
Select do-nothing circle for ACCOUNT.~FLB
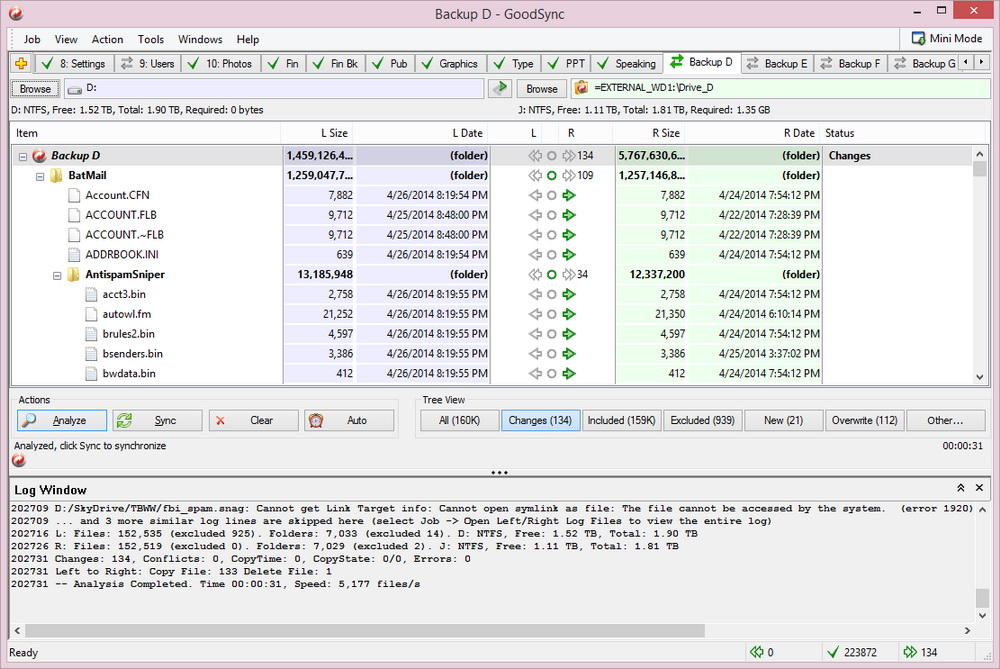552,235
